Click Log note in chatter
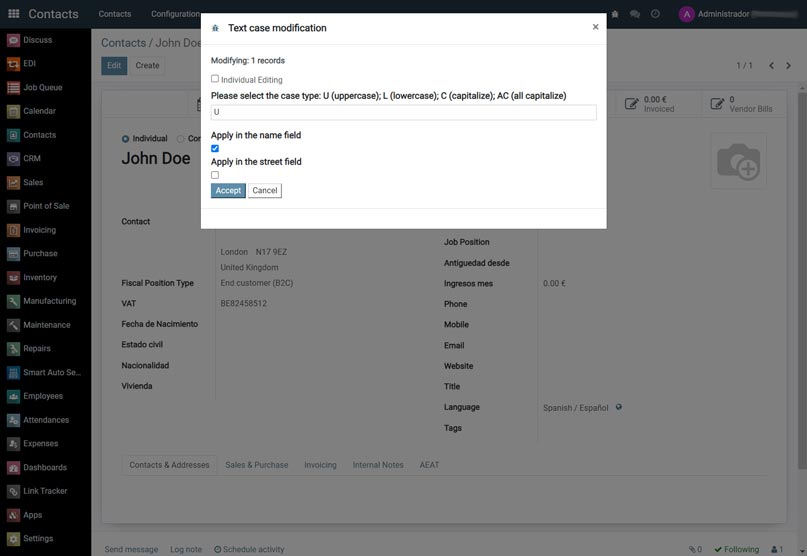Screen dimensions: 807x556 (x=186, y=549)
